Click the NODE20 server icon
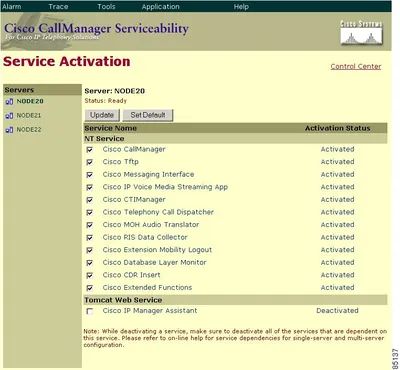 click(9, 102)
